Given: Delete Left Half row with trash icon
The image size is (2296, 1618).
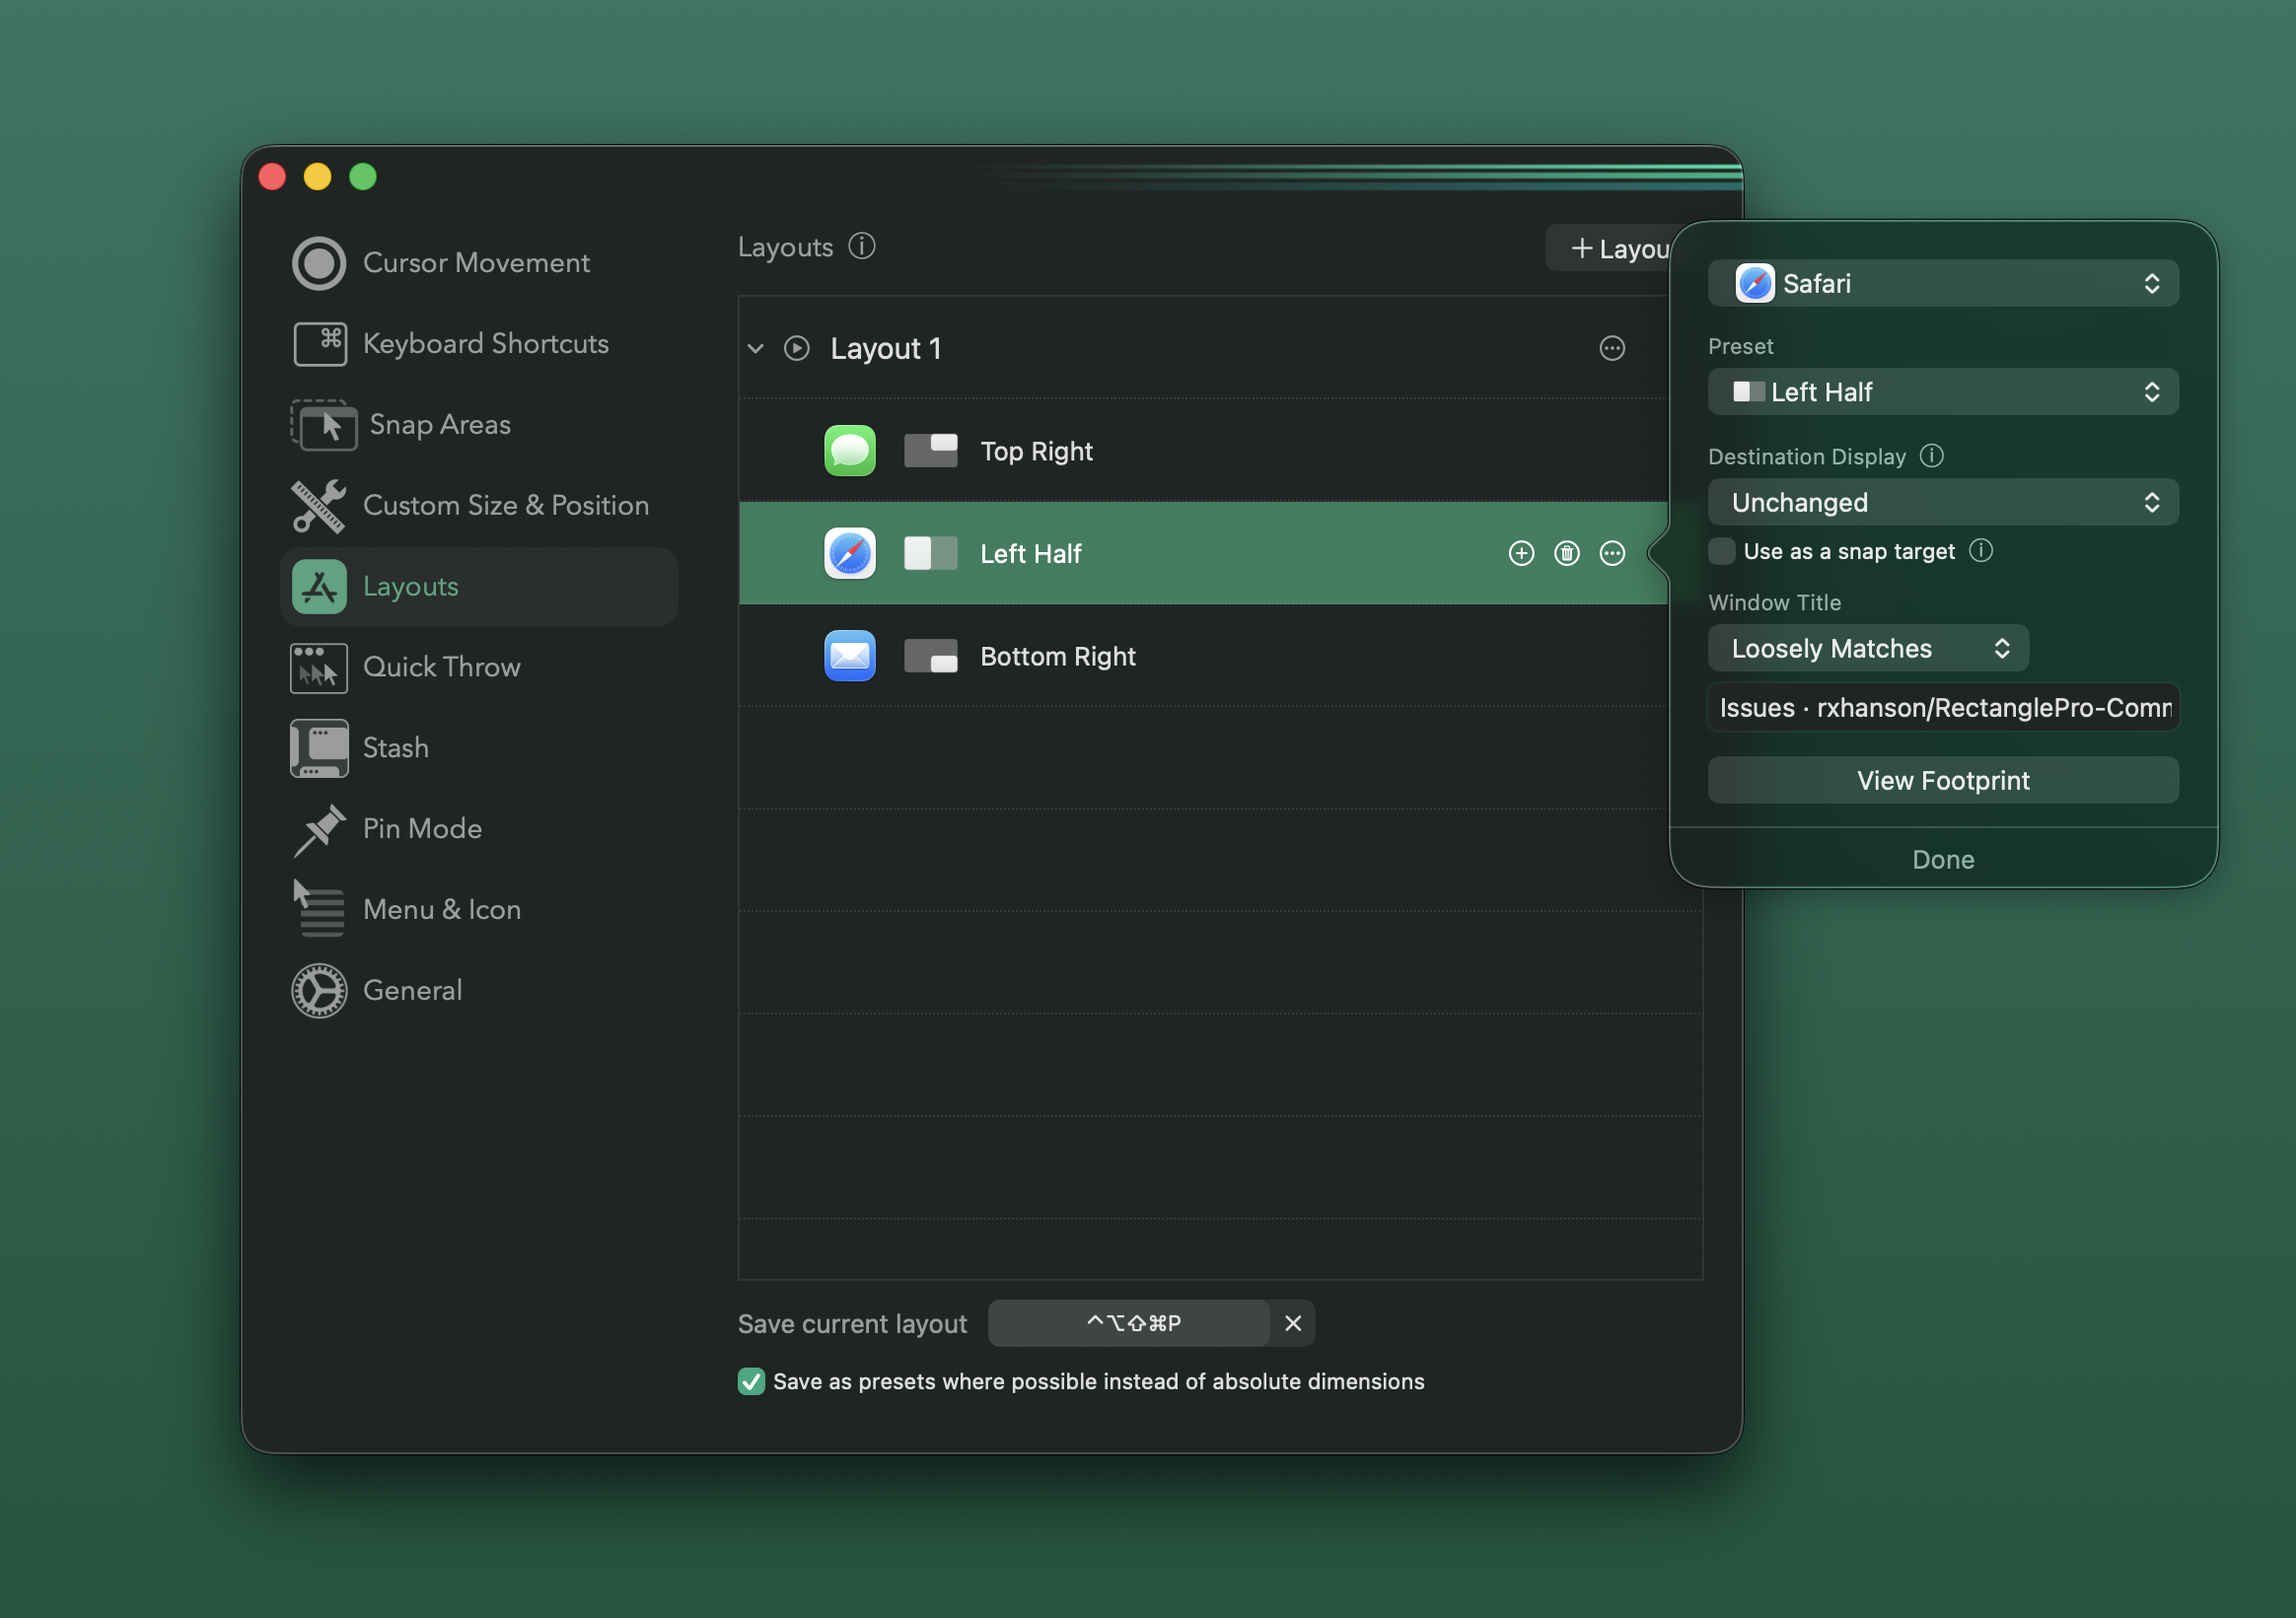Looking at the screenshot, I should [1567, 553].
